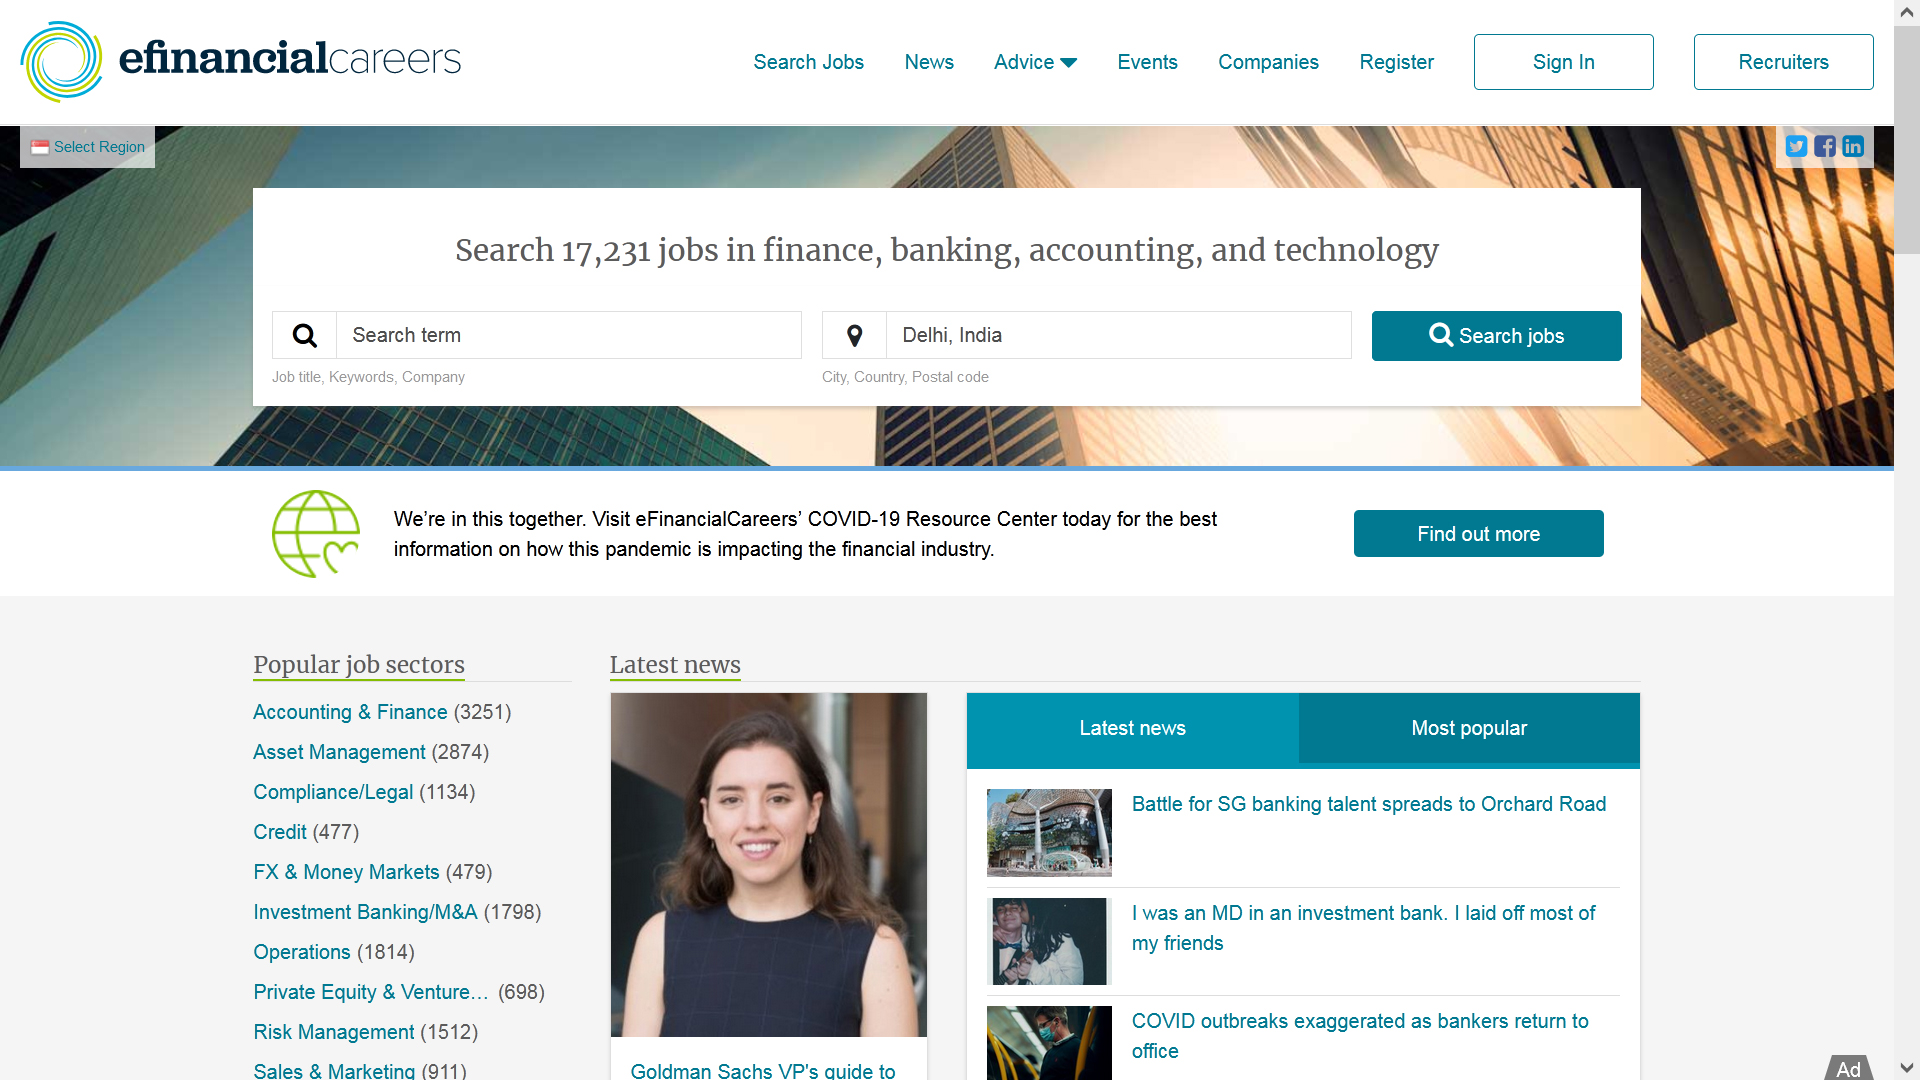Open COVID outbreaks exaggerated article
The image size is (1920, 1080).
tap(1360, 1036)
